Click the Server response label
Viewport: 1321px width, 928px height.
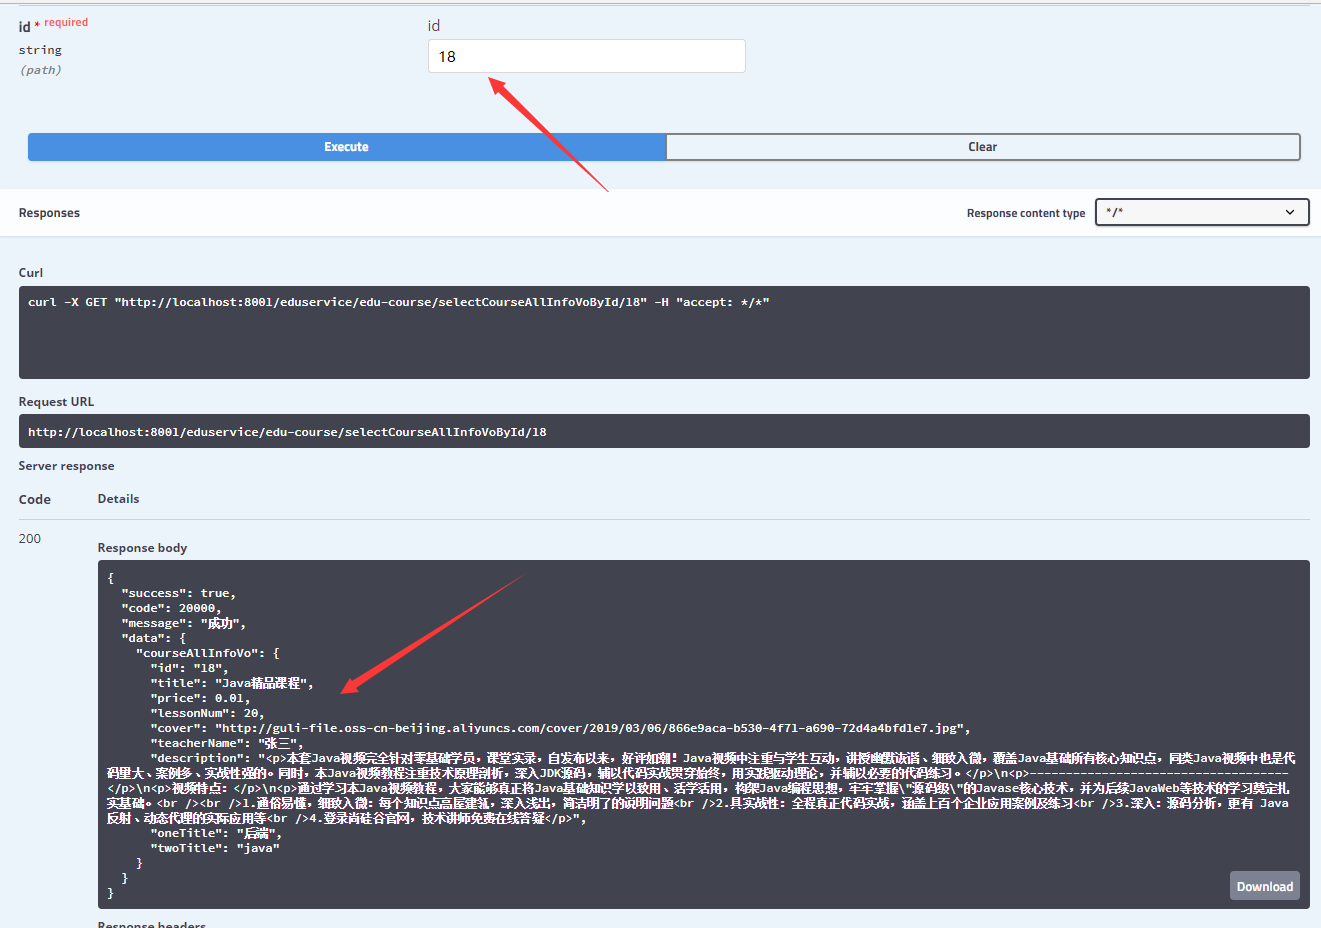(66, 466)
